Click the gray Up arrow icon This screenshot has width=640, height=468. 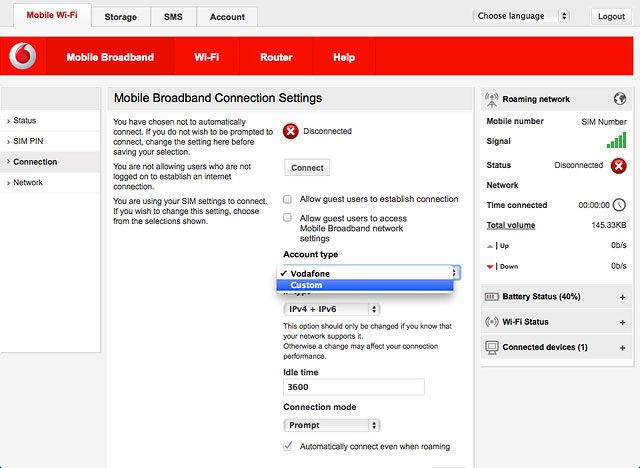(490, 246)
